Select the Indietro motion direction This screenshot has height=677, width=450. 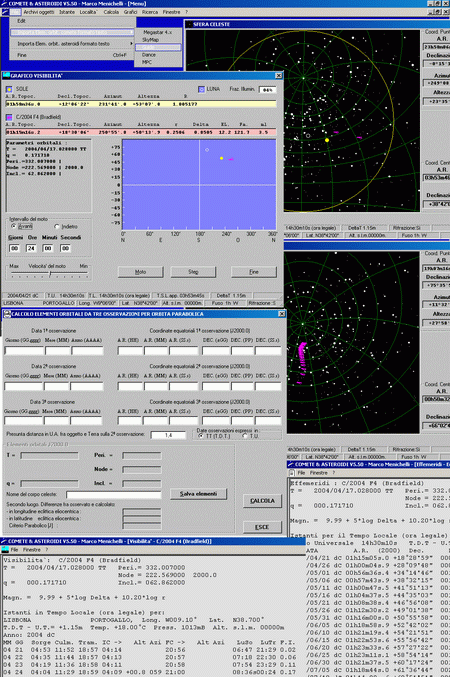pos(66,226)
